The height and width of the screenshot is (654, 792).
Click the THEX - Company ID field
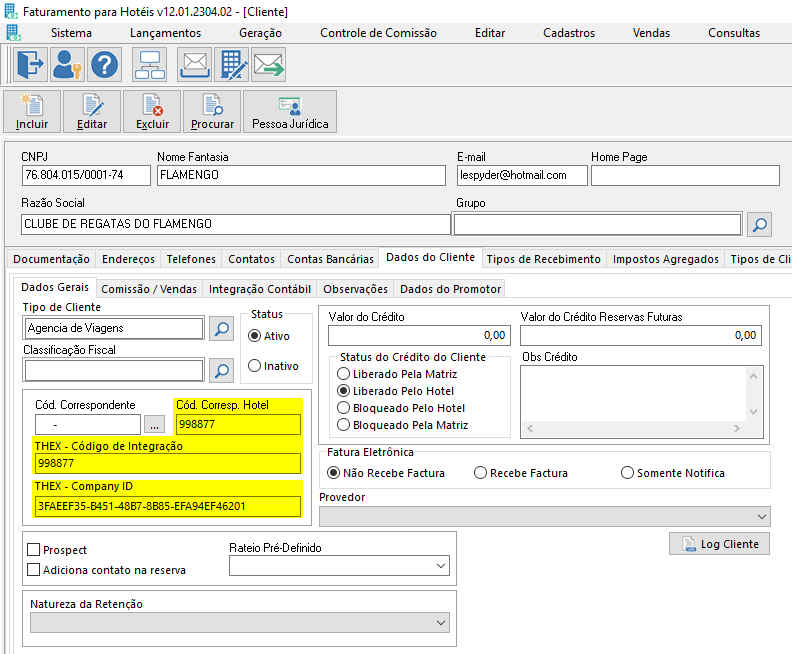(168, 506)
